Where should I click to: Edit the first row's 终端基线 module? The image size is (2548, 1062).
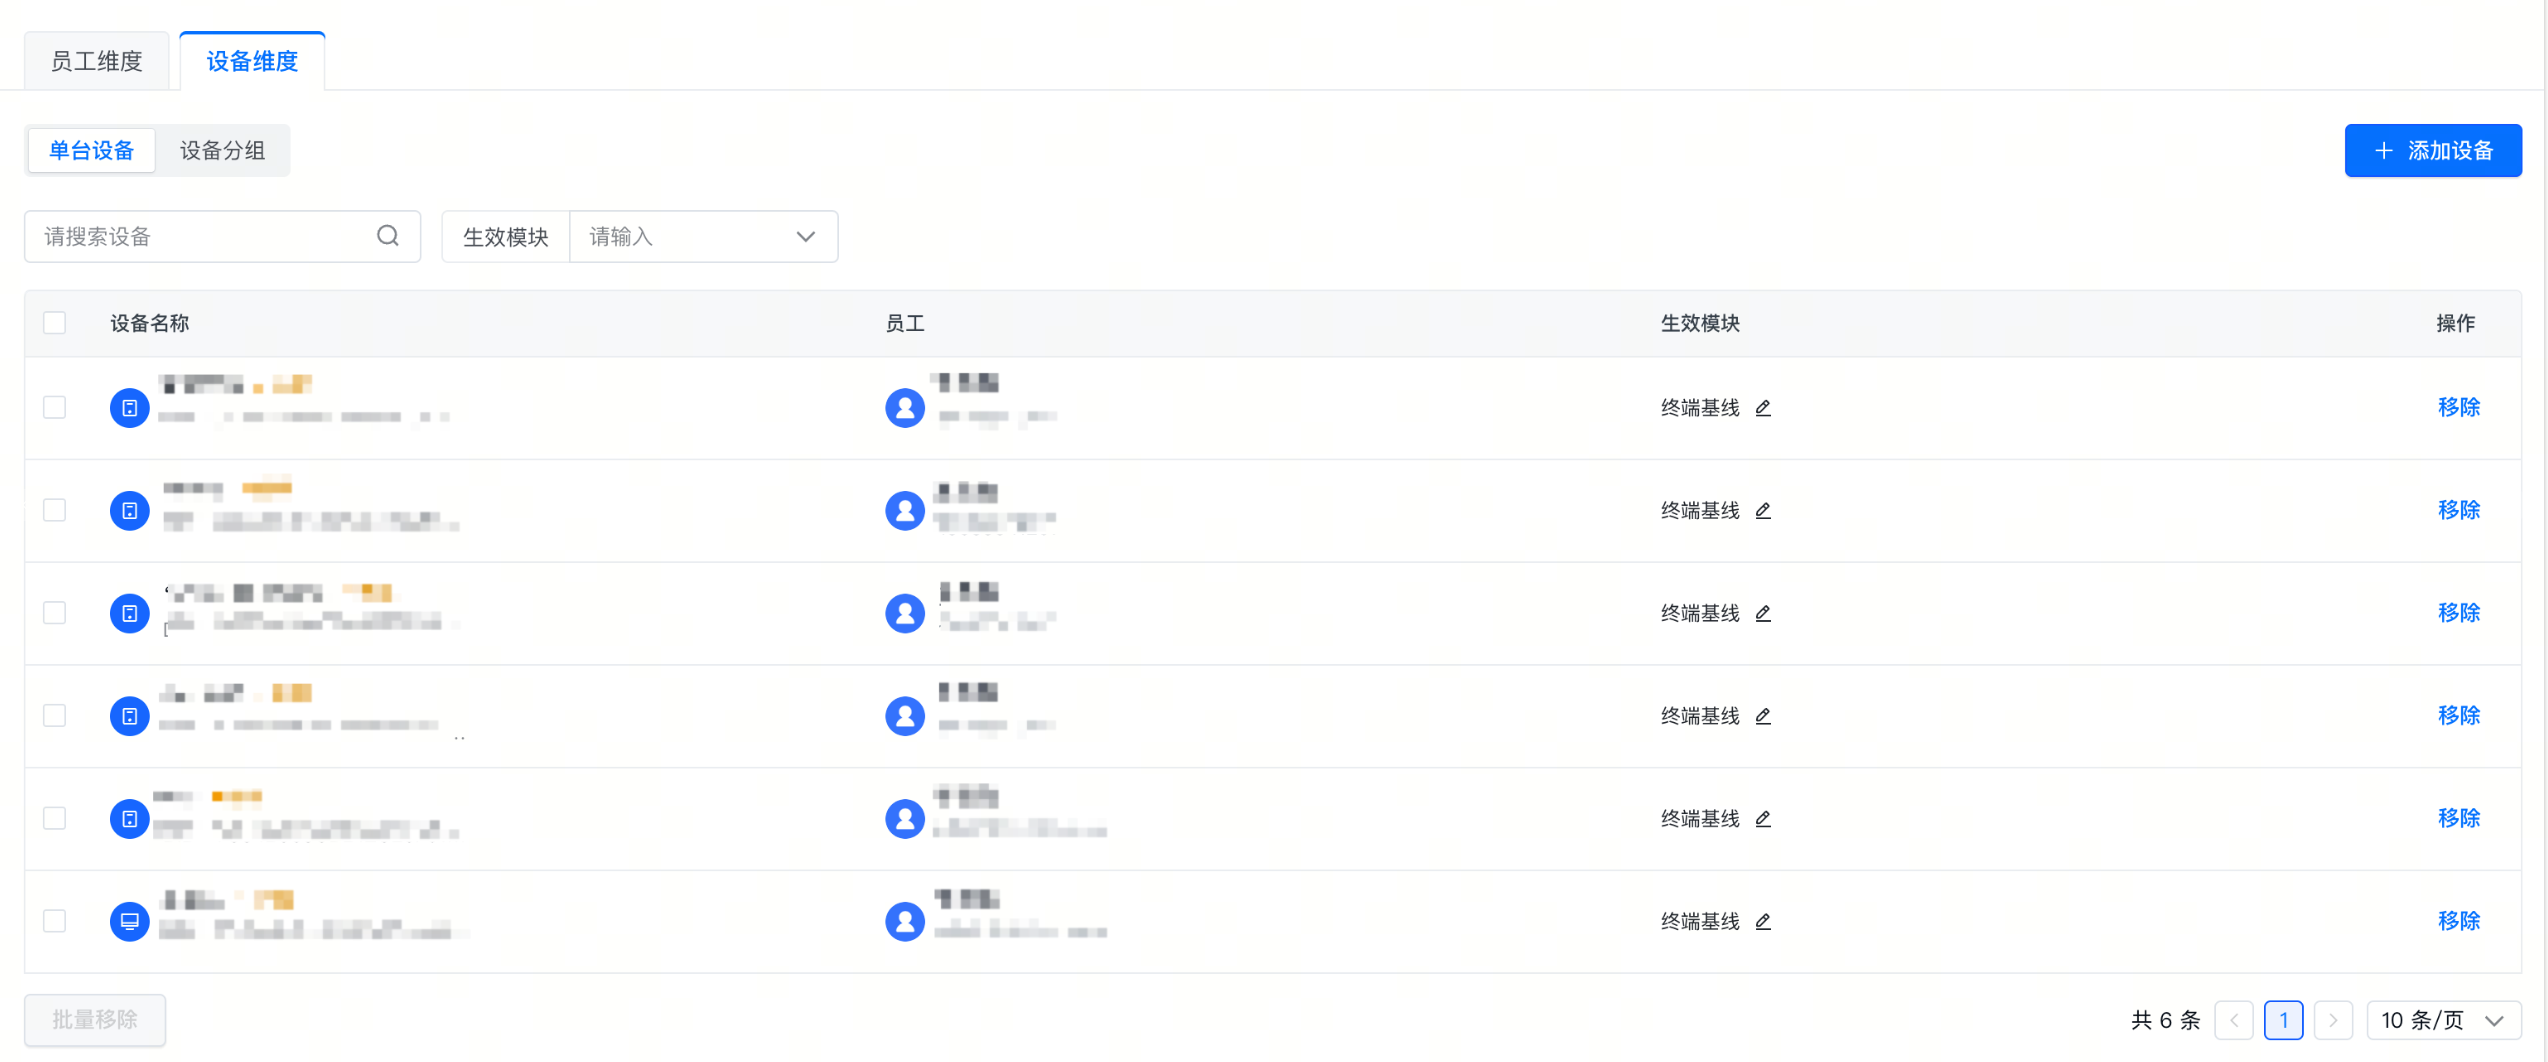coord(1763,408)
